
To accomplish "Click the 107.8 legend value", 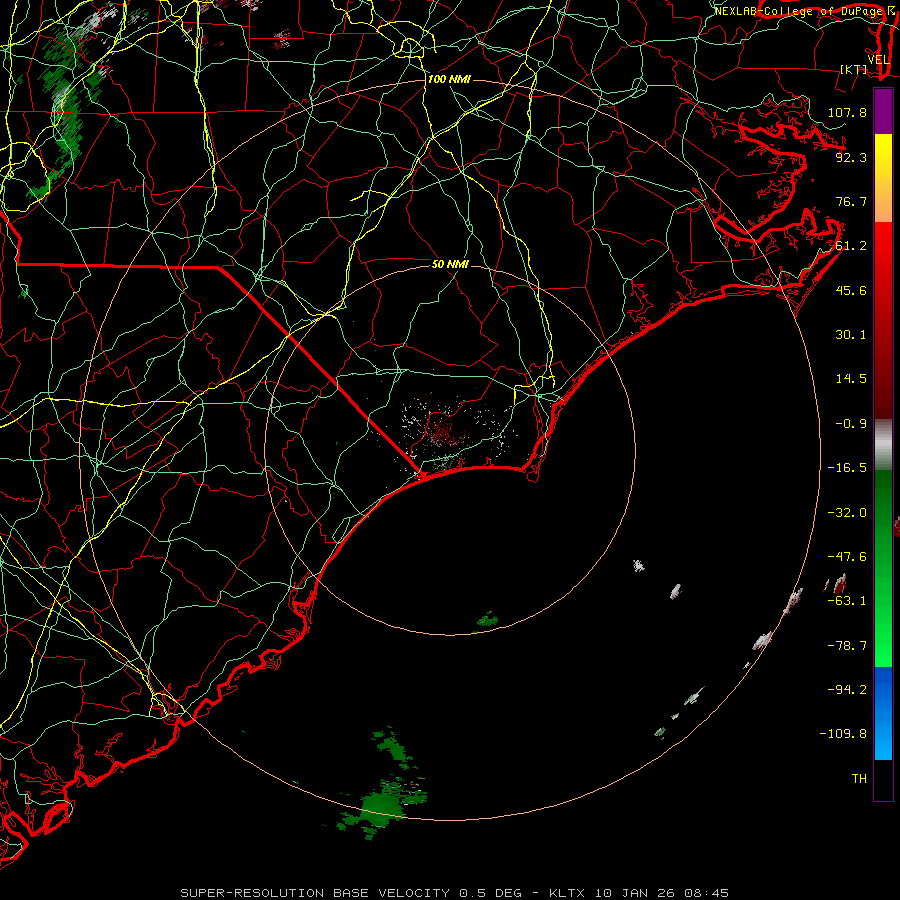I will (x=847, y=112).
